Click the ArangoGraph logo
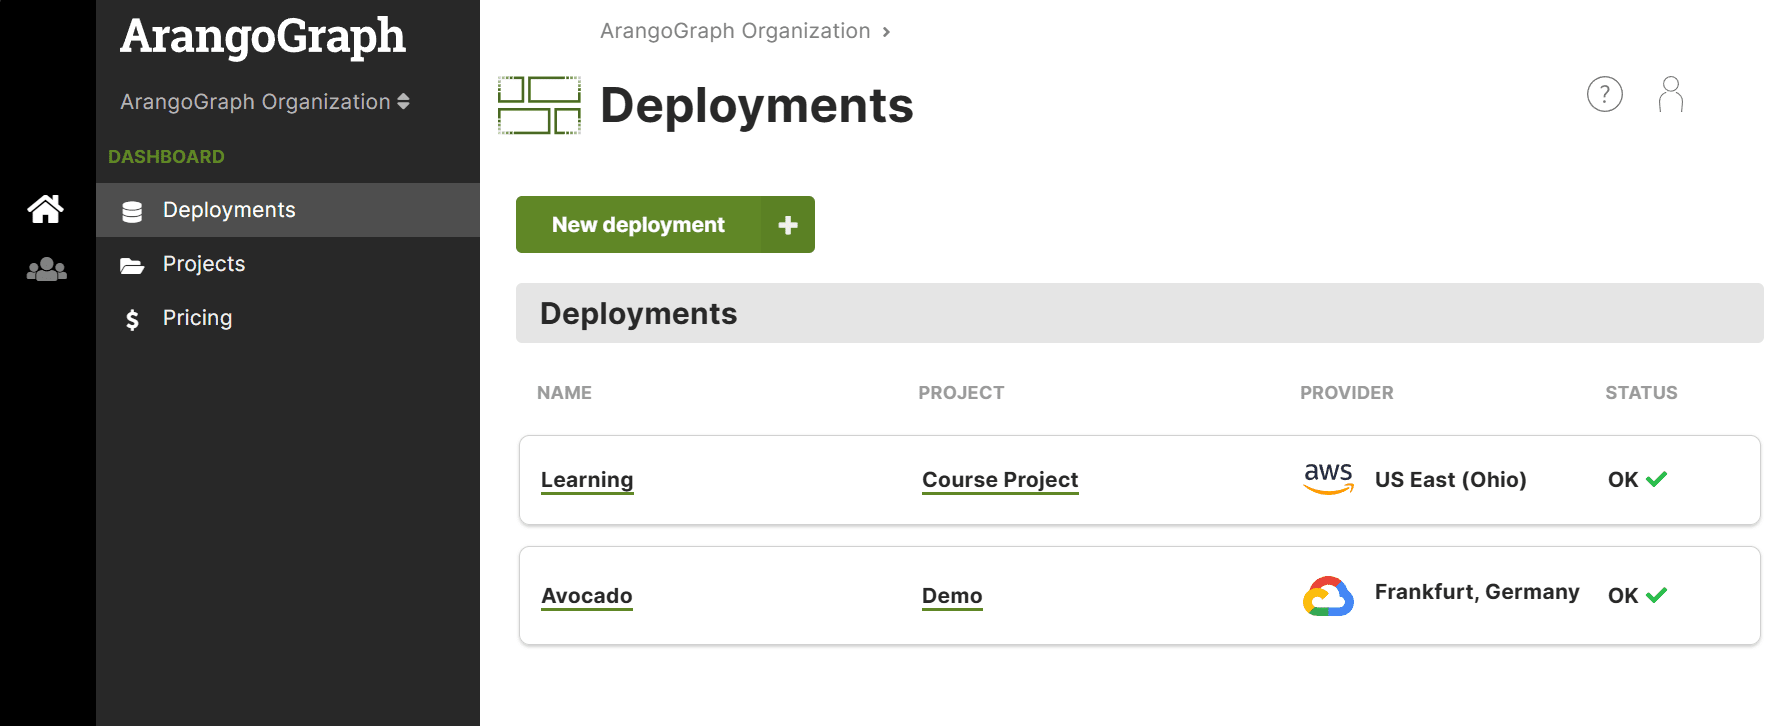The width and height of the screenshot is (1791, 726). coord(263,37)
